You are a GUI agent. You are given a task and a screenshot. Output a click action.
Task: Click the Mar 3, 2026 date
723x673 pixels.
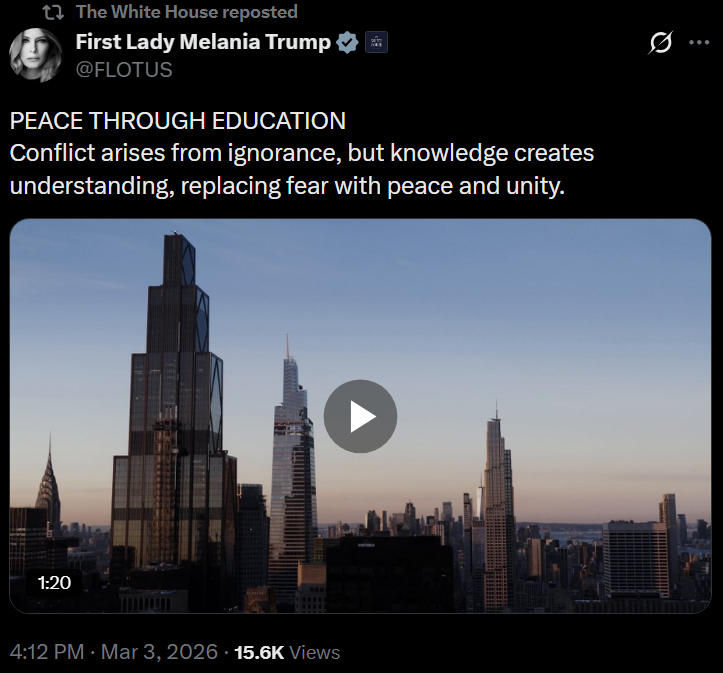coord(159,652)
